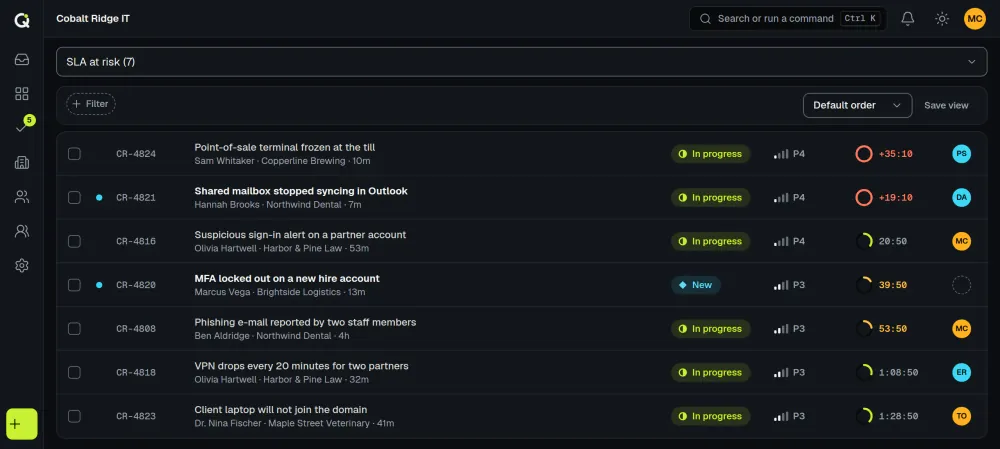Open the settings gear in sidebar
The width and height of the screenshot is (1000, 449).
pyautogui.click(x=22, y=265)
